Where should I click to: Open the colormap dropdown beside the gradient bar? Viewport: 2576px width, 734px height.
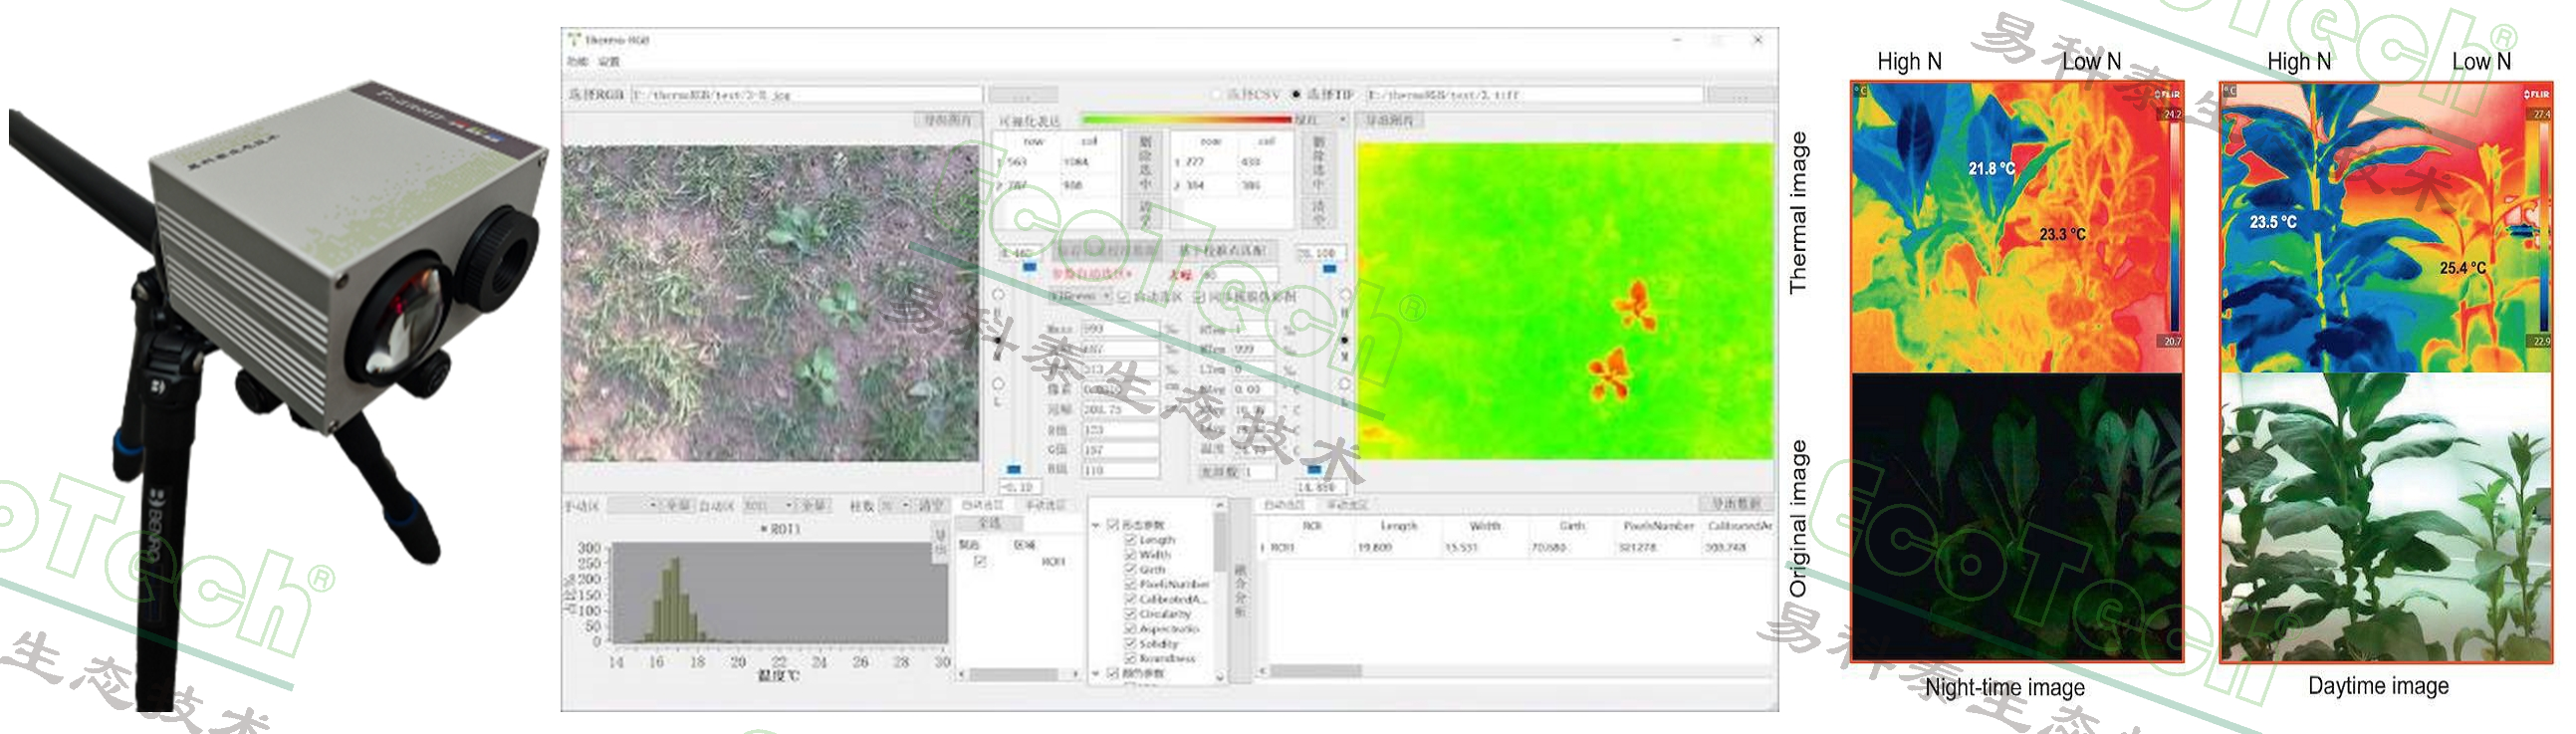click(x=1342, y=120)
